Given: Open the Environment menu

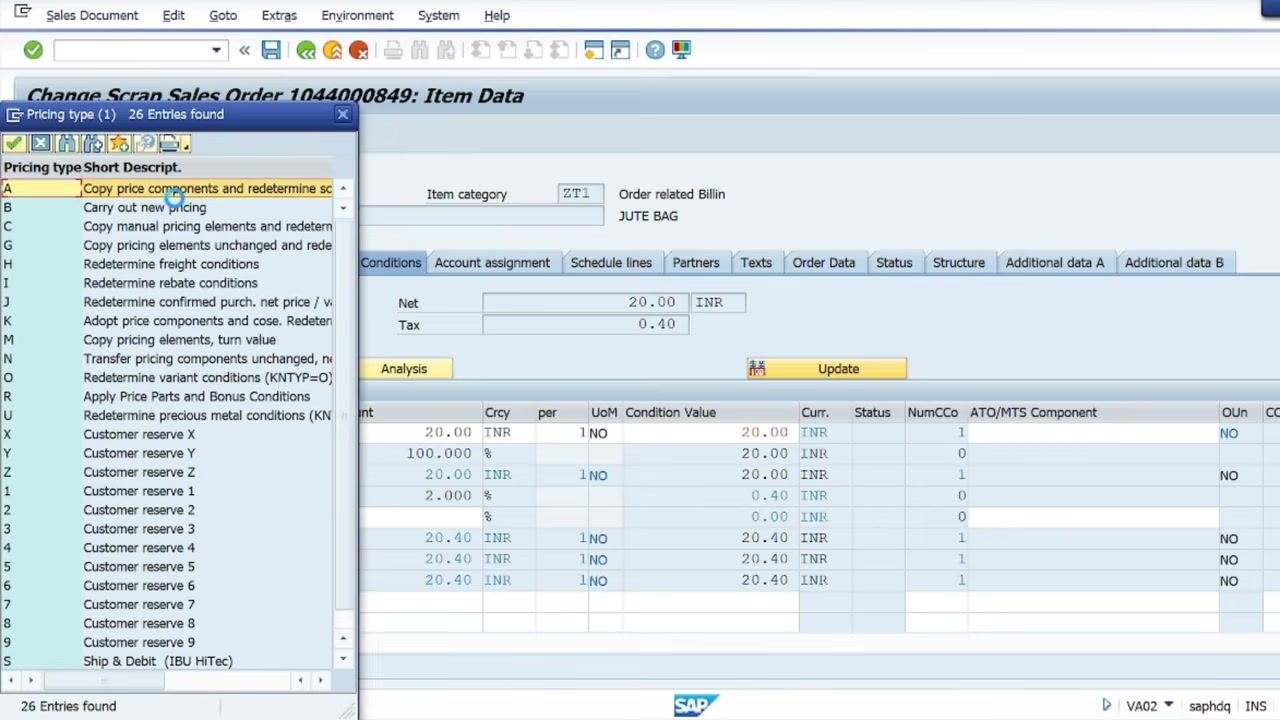Looking at the screenshot, I should click(x=357, y=15).
